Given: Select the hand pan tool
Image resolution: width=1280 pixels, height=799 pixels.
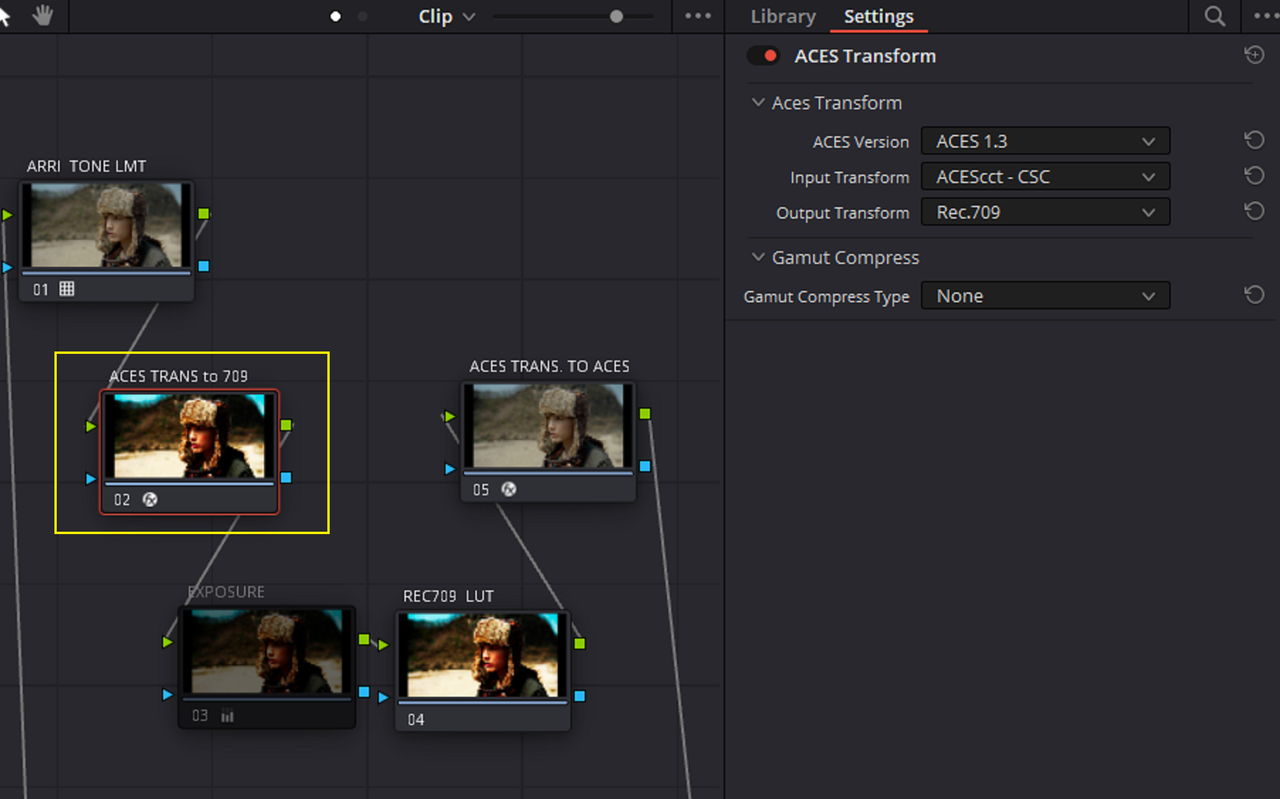Looking at the screenshot, I should coord(42,17).
